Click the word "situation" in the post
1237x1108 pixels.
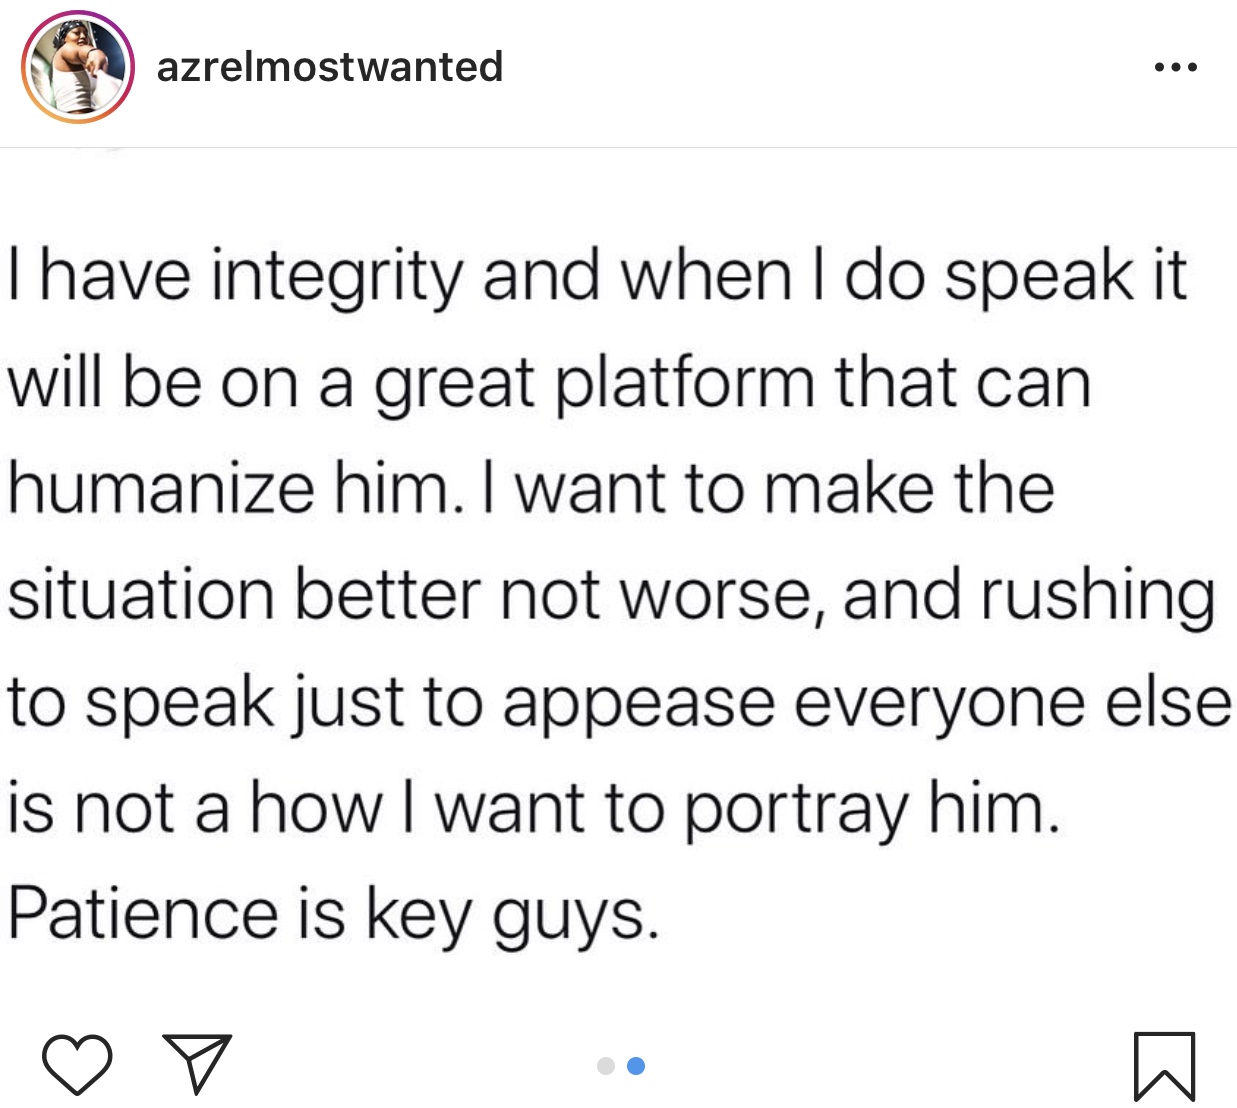141,596
